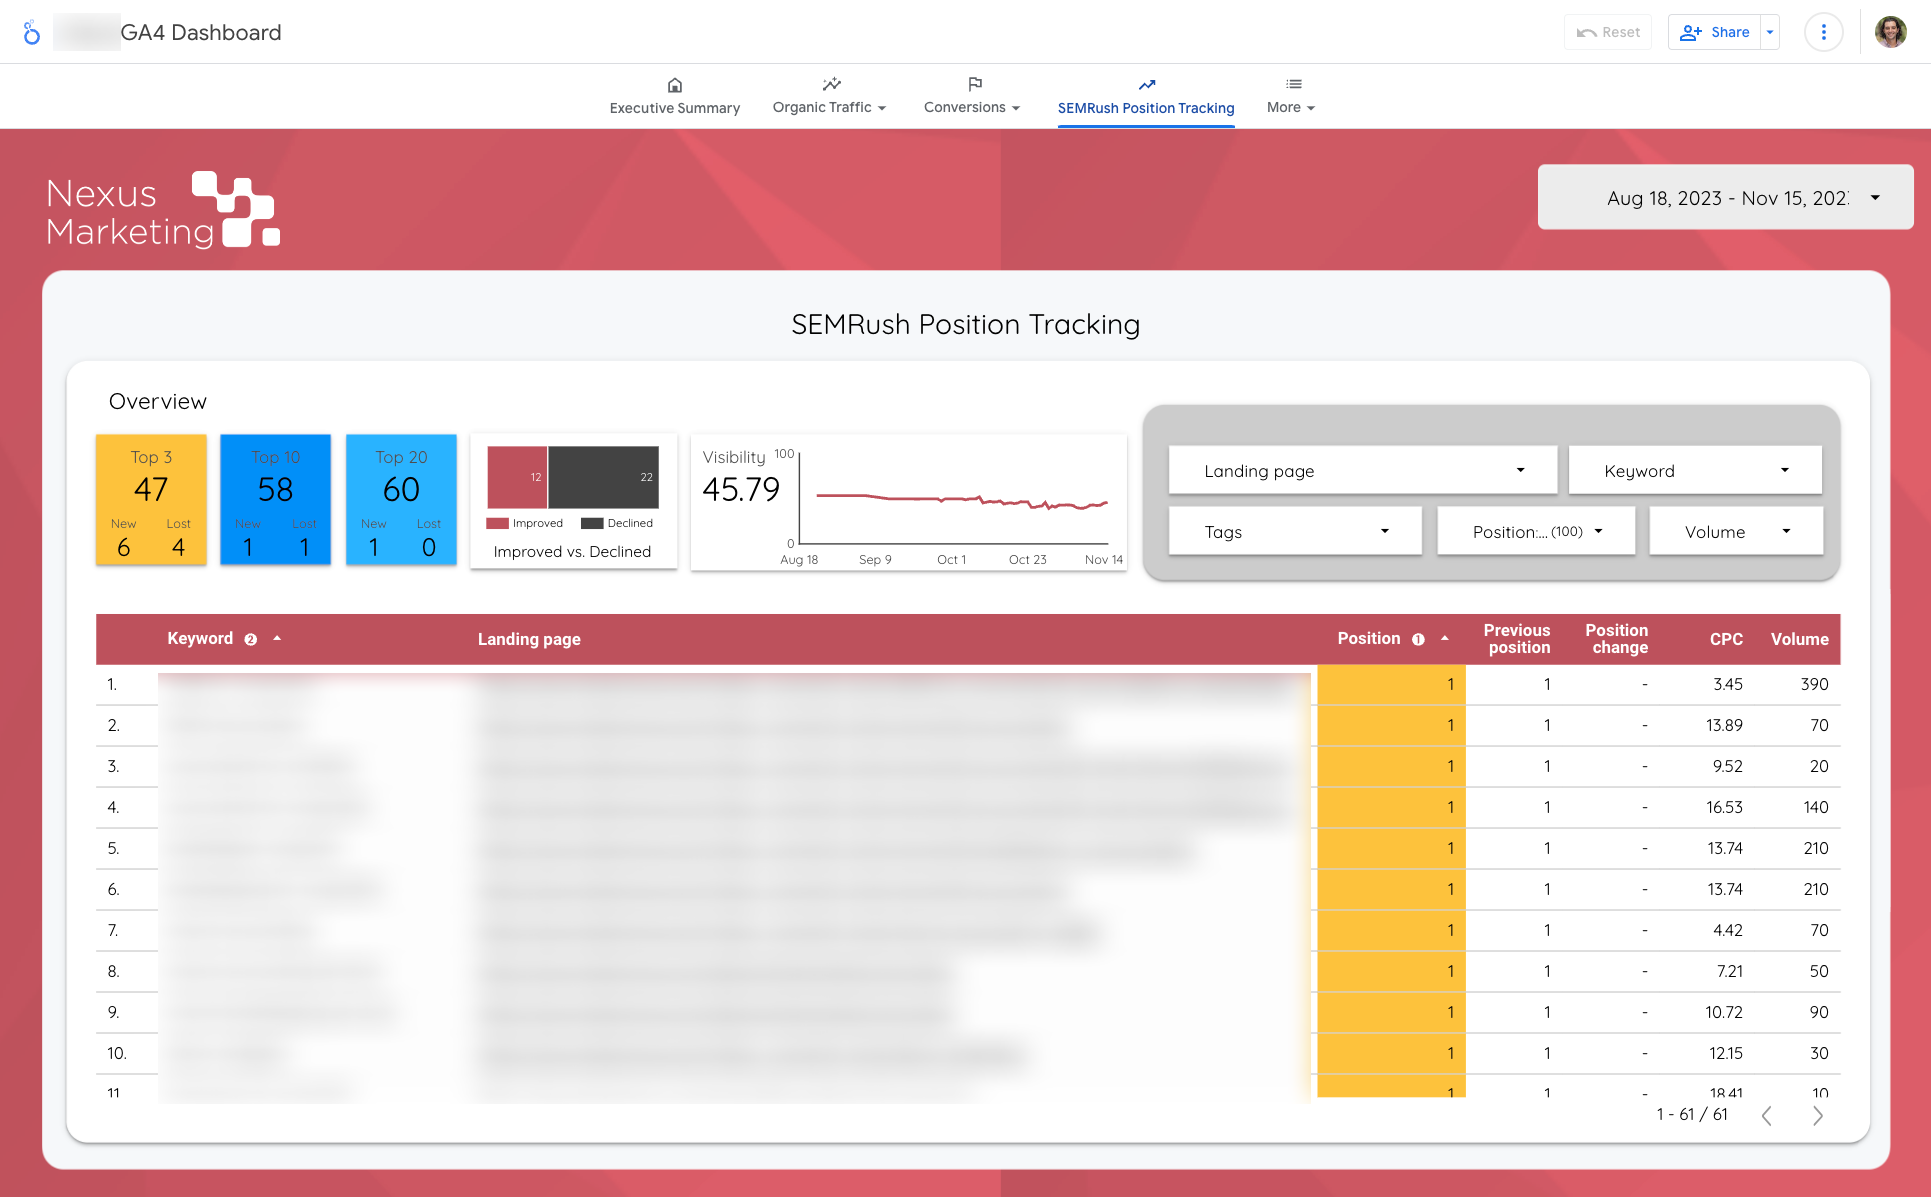Click the Top 20 scorecard
1931x1197 pixels.
(x=401, y=500)
